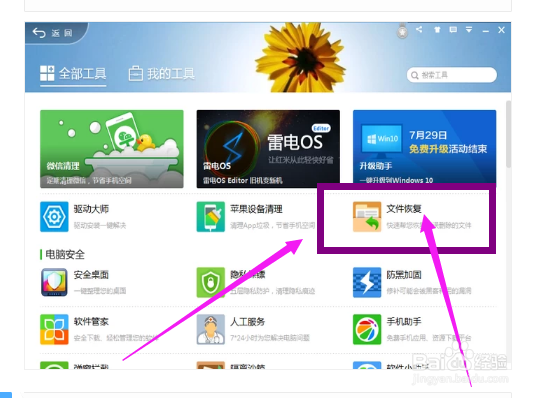
Task: Launch the 防黑加固 lightning icon
Action: (367, 282)
